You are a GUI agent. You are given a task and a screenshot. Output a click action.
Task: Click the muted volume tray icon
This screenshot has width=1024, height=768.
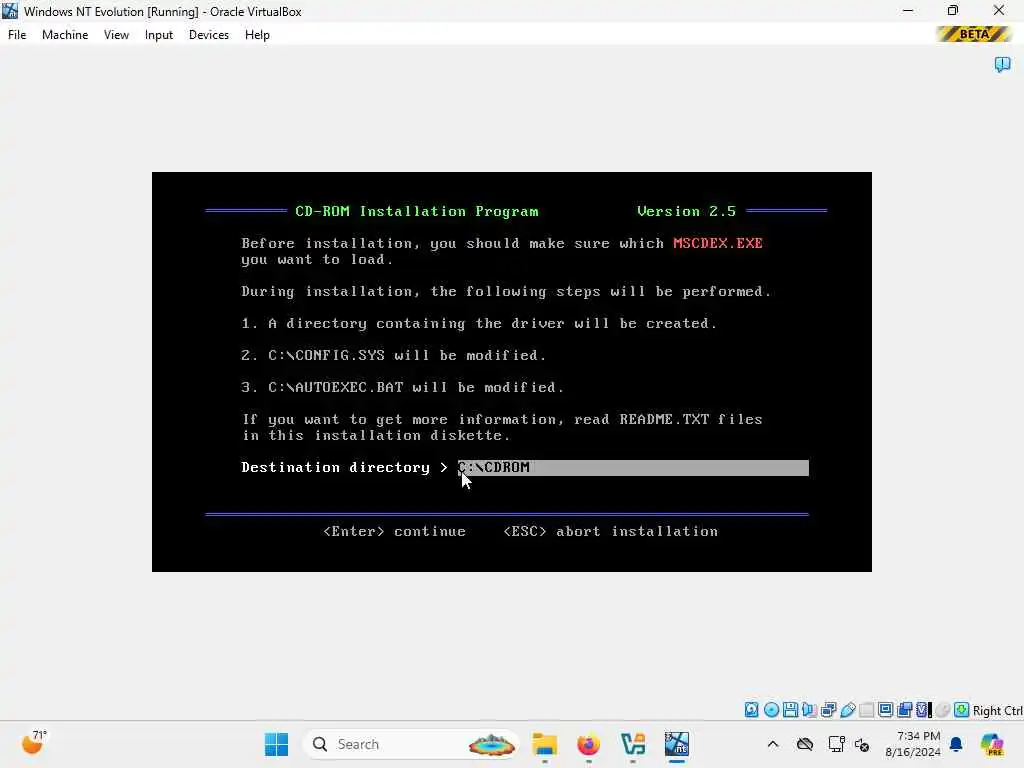[861, 744]
